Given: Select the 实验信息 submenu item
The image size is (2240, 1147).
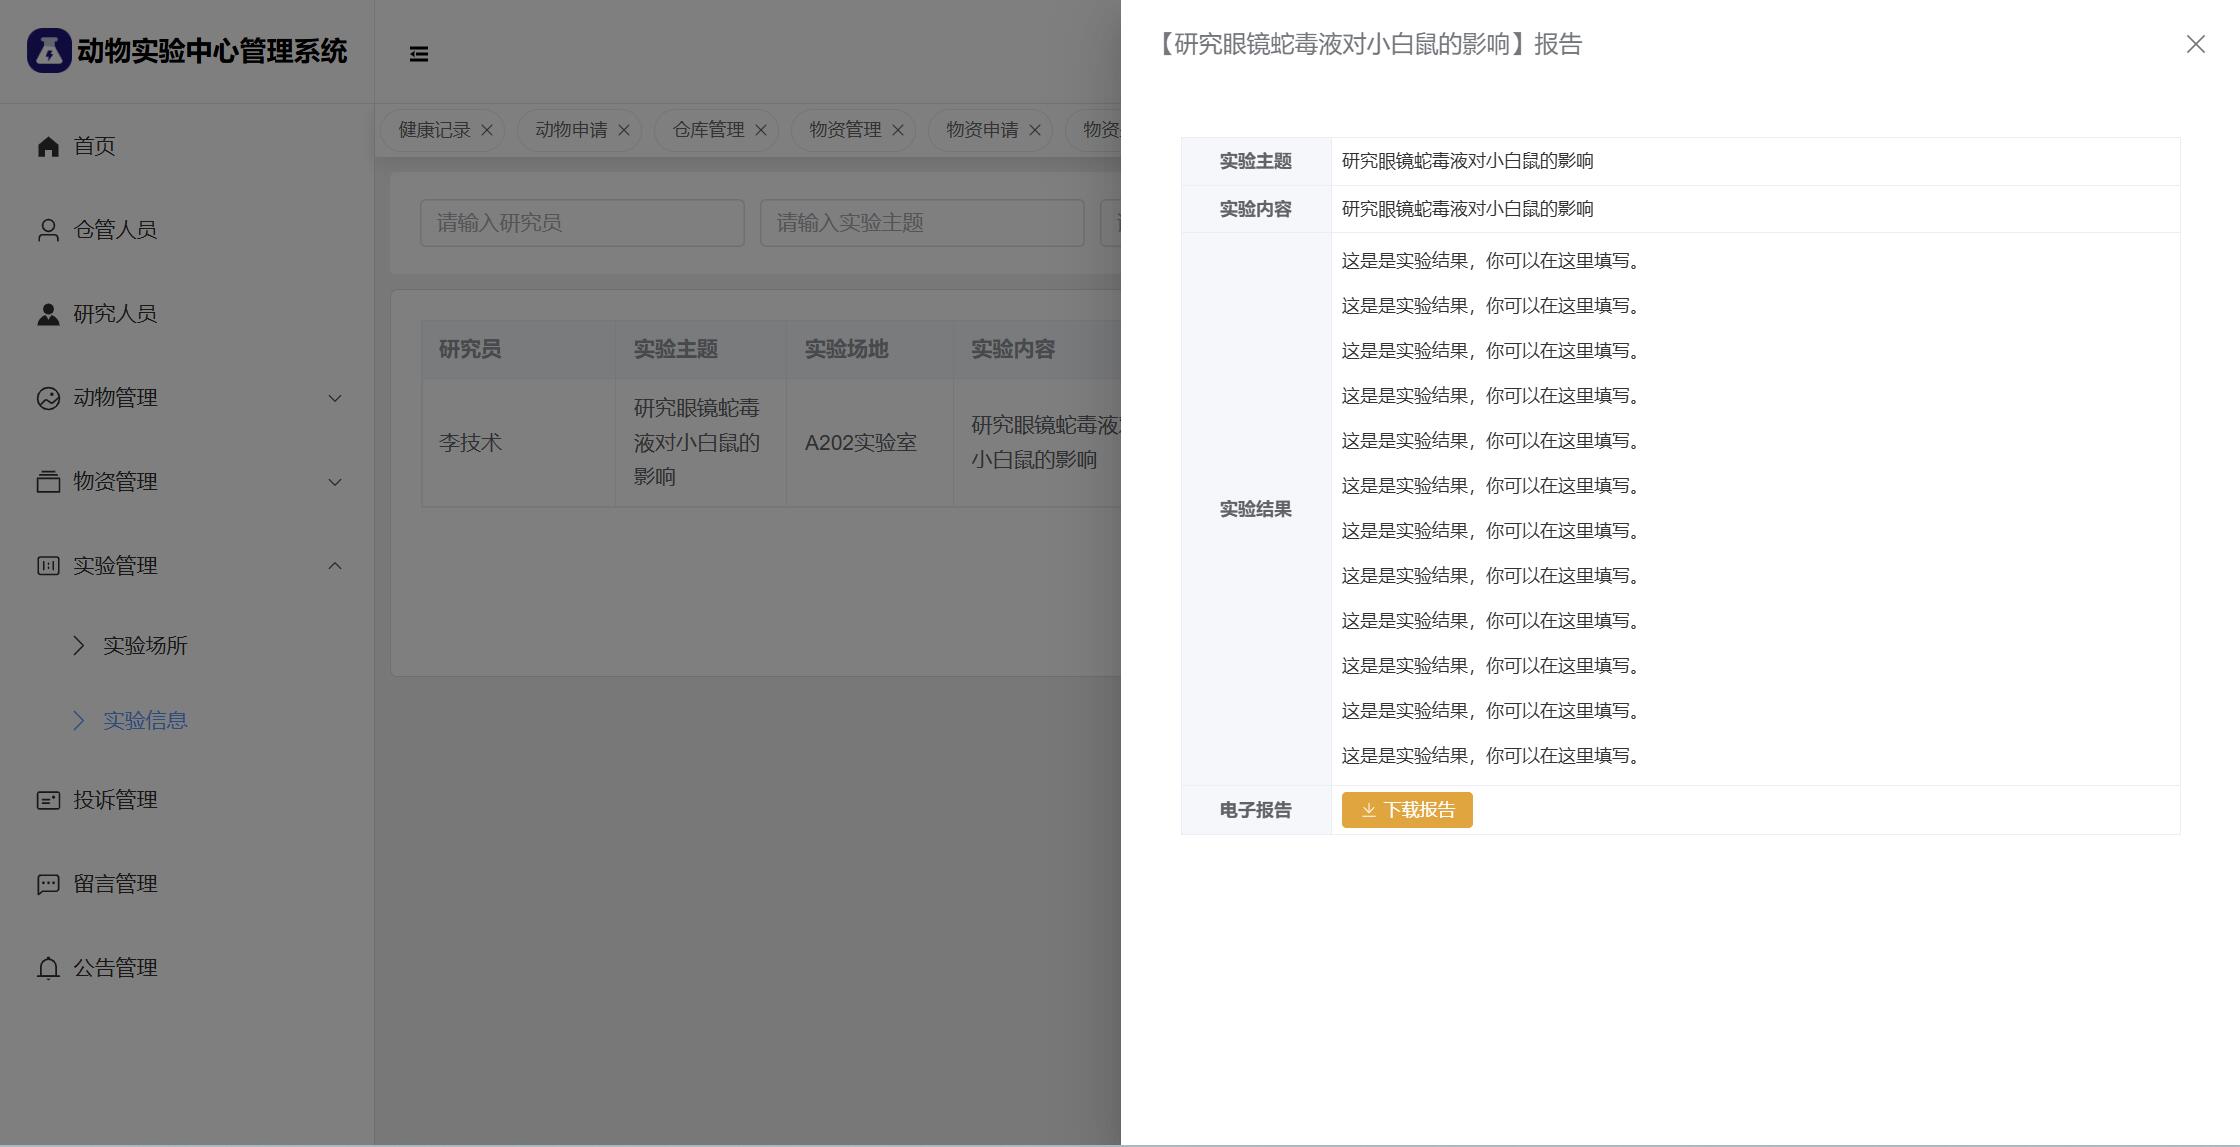Looking at the screenshot, I should pyautogui.click(x=145, y=721).
